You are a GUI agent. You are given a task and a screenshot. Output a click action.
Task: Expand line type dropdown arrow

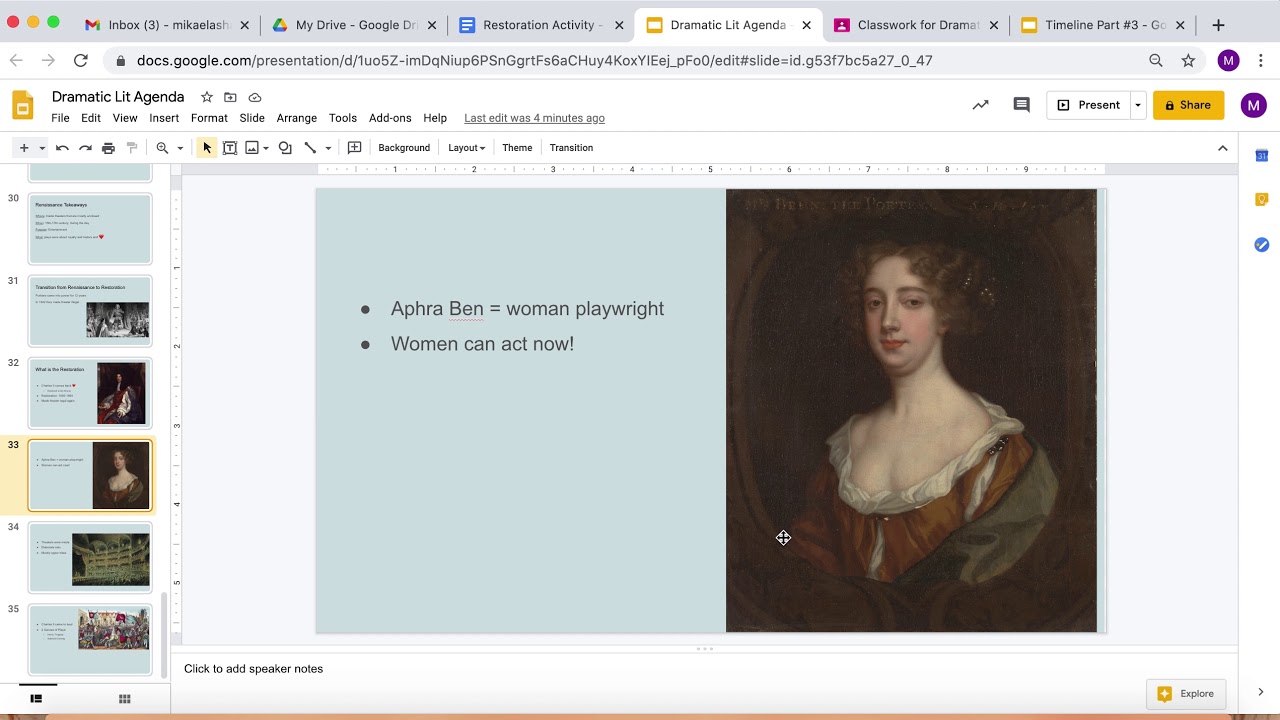[328, 148]
